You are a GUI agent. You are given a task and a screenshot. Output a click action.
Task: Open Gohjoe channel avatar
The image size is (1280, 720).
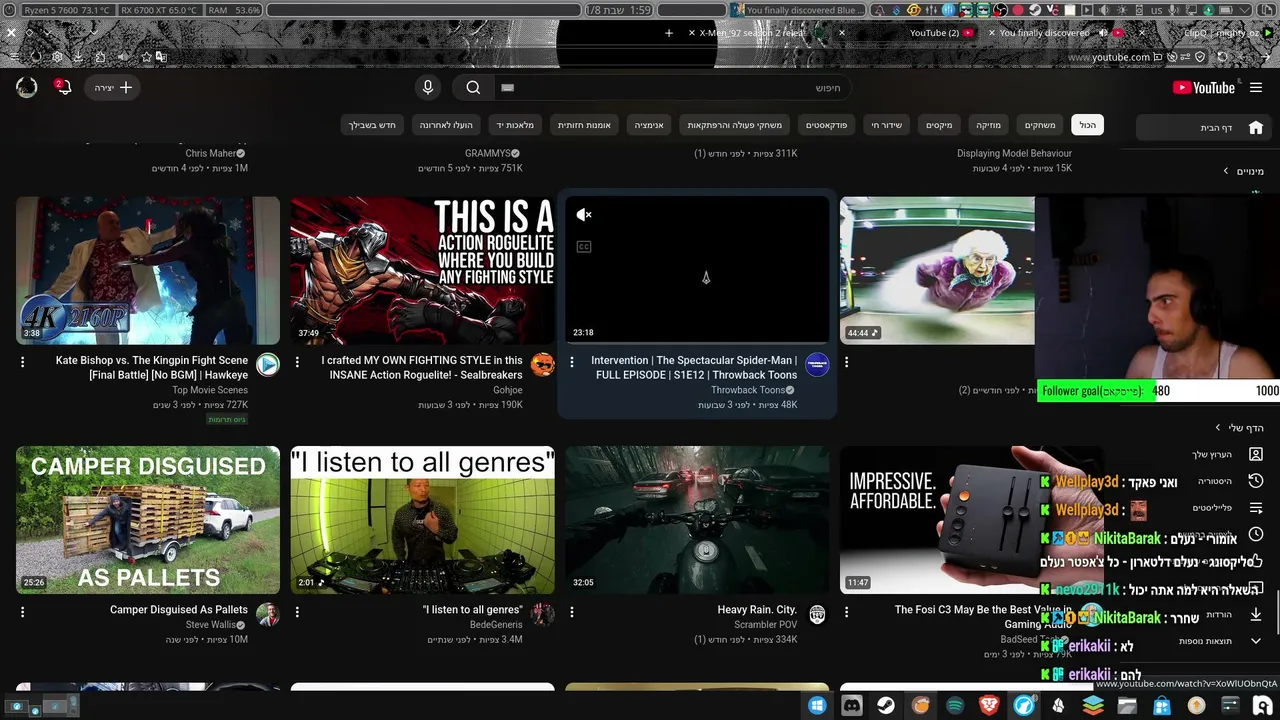543,365
